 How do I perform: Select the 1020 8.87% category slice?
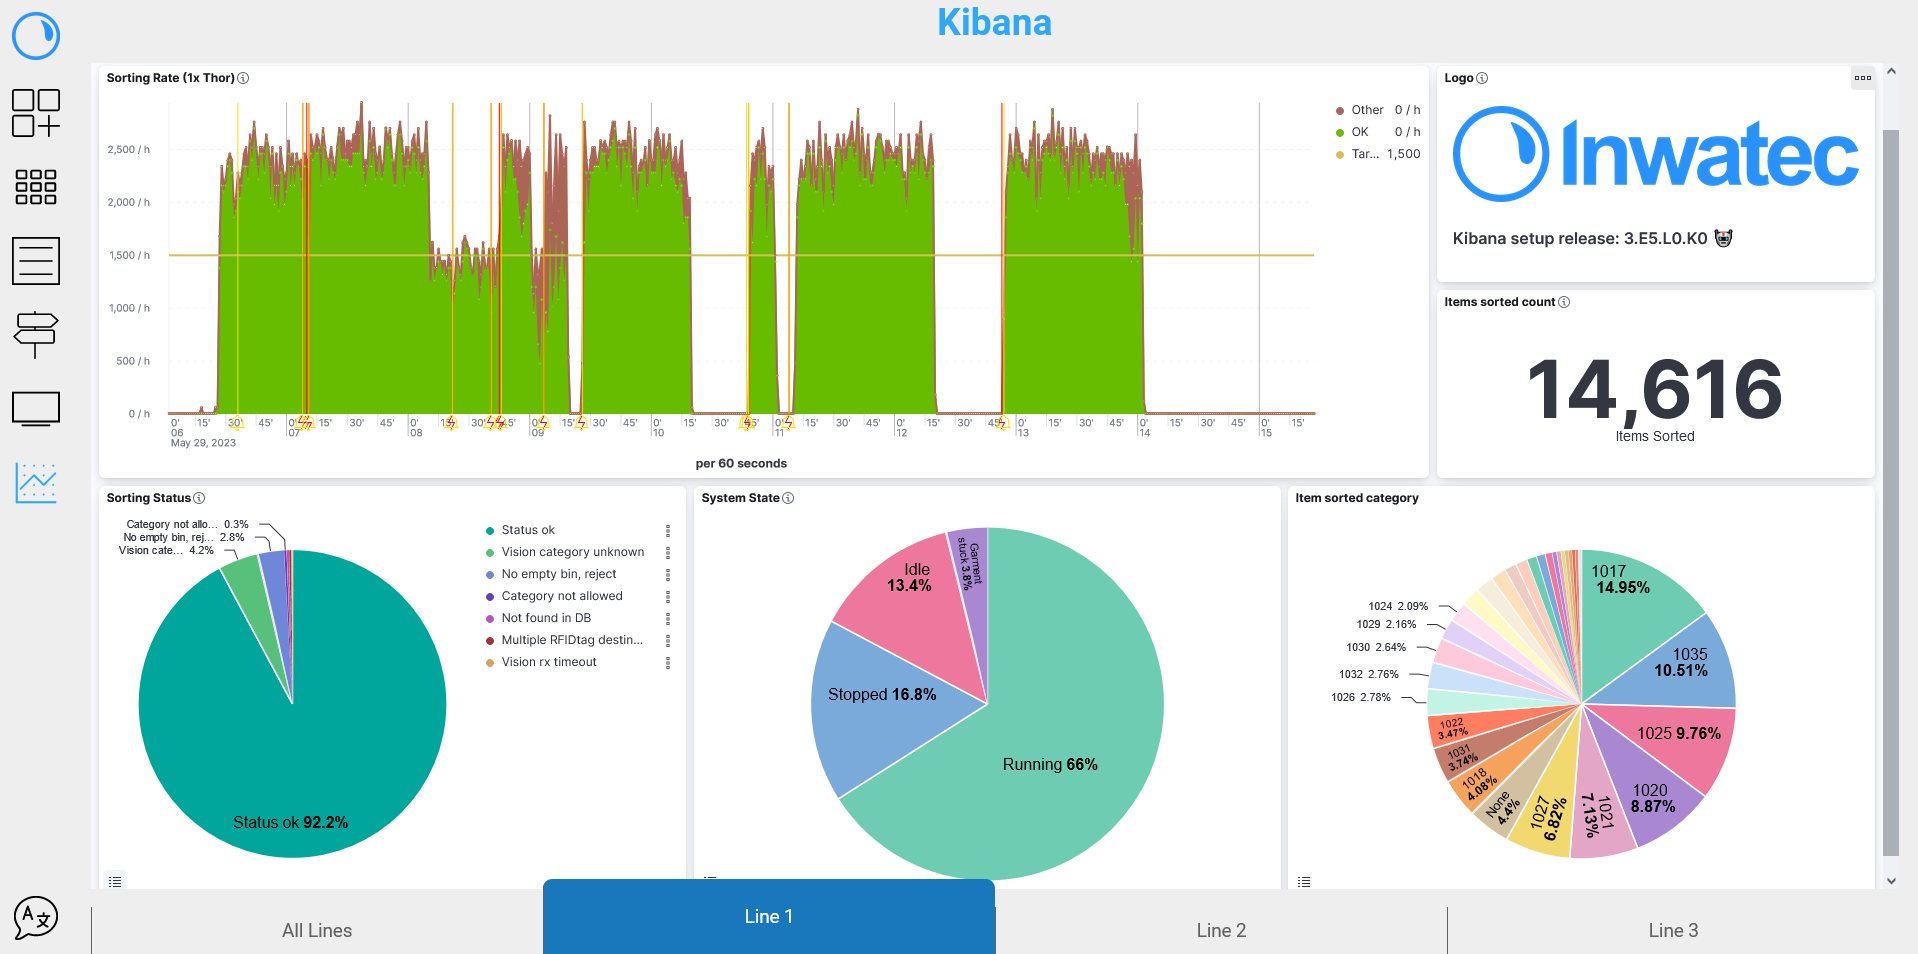(x=1653, y=798)
